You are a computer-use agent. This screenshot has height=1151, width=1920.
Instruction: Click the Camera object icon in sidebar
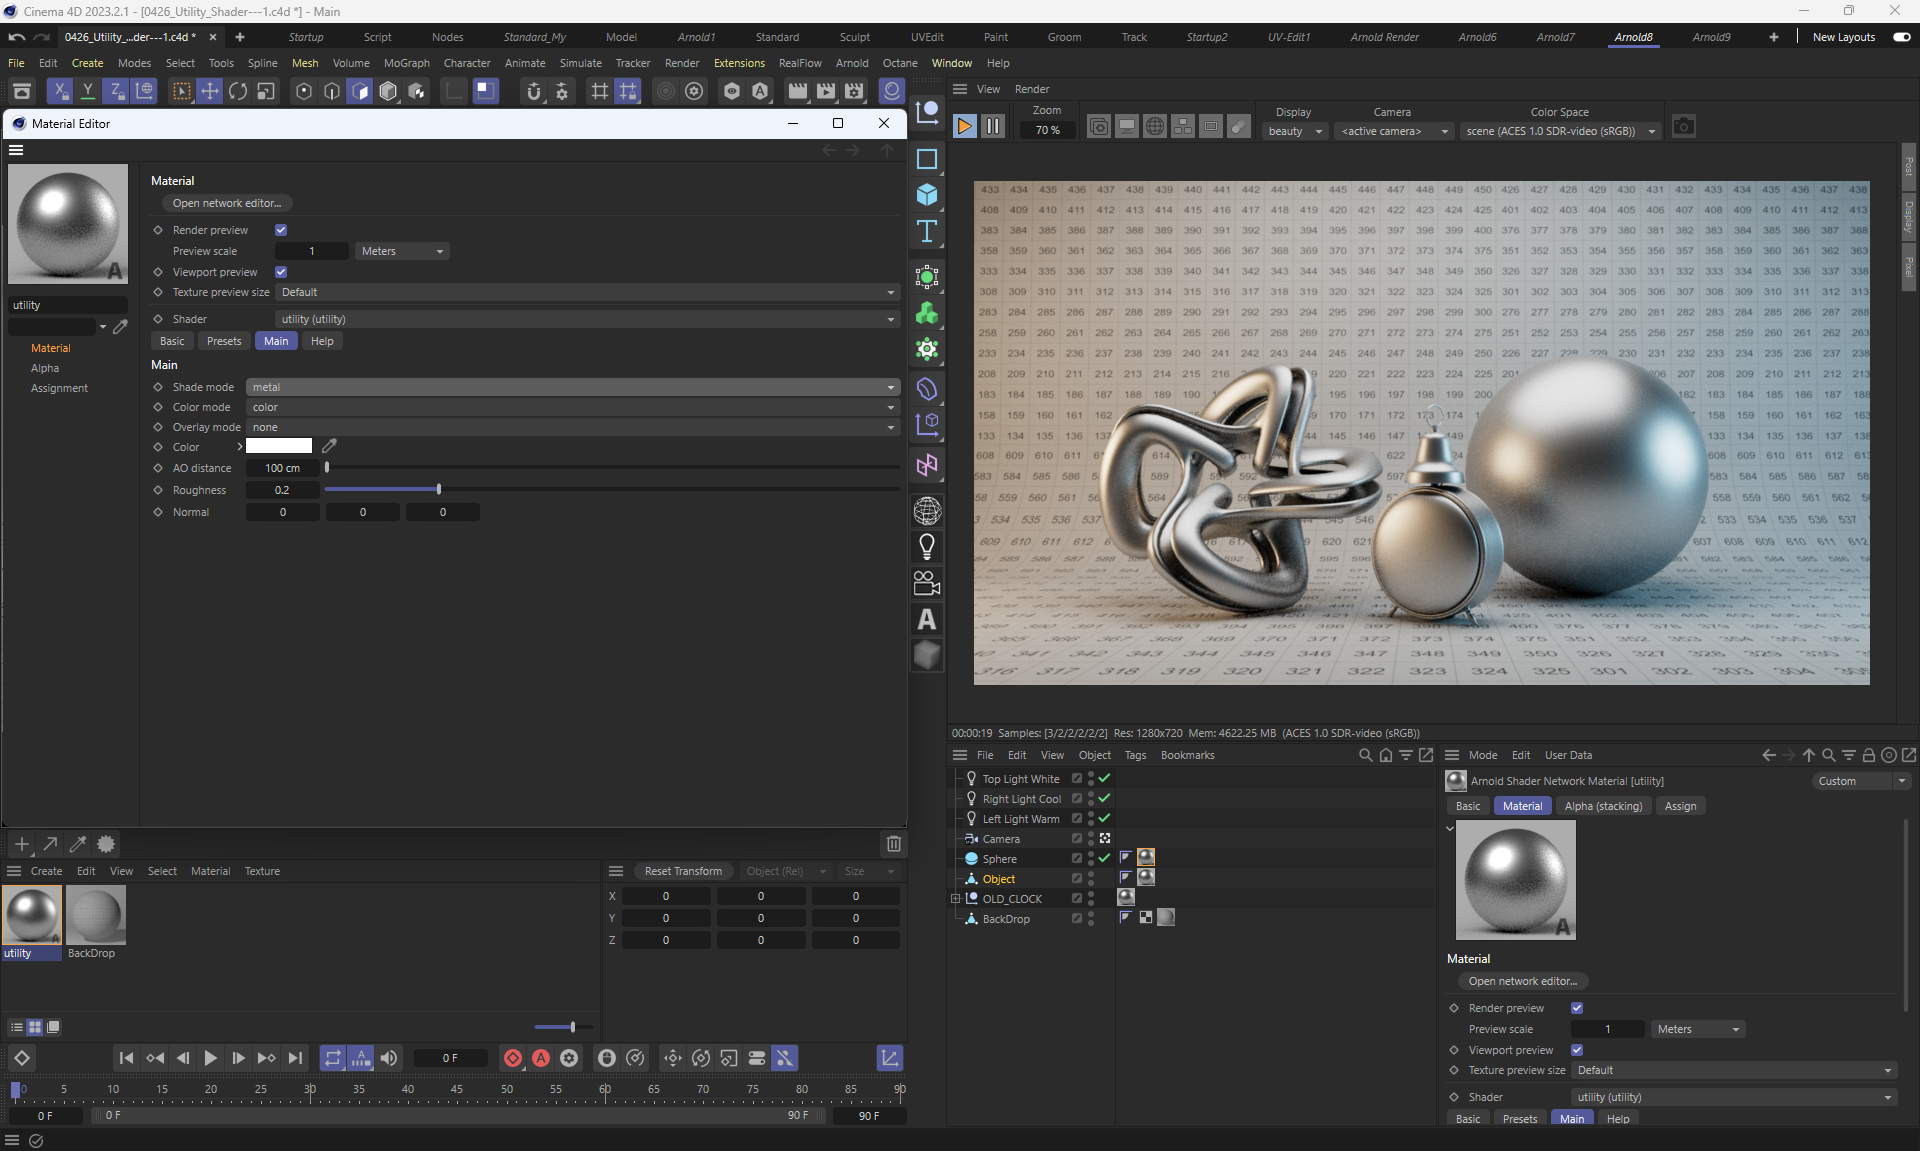[x=927, y=583]
